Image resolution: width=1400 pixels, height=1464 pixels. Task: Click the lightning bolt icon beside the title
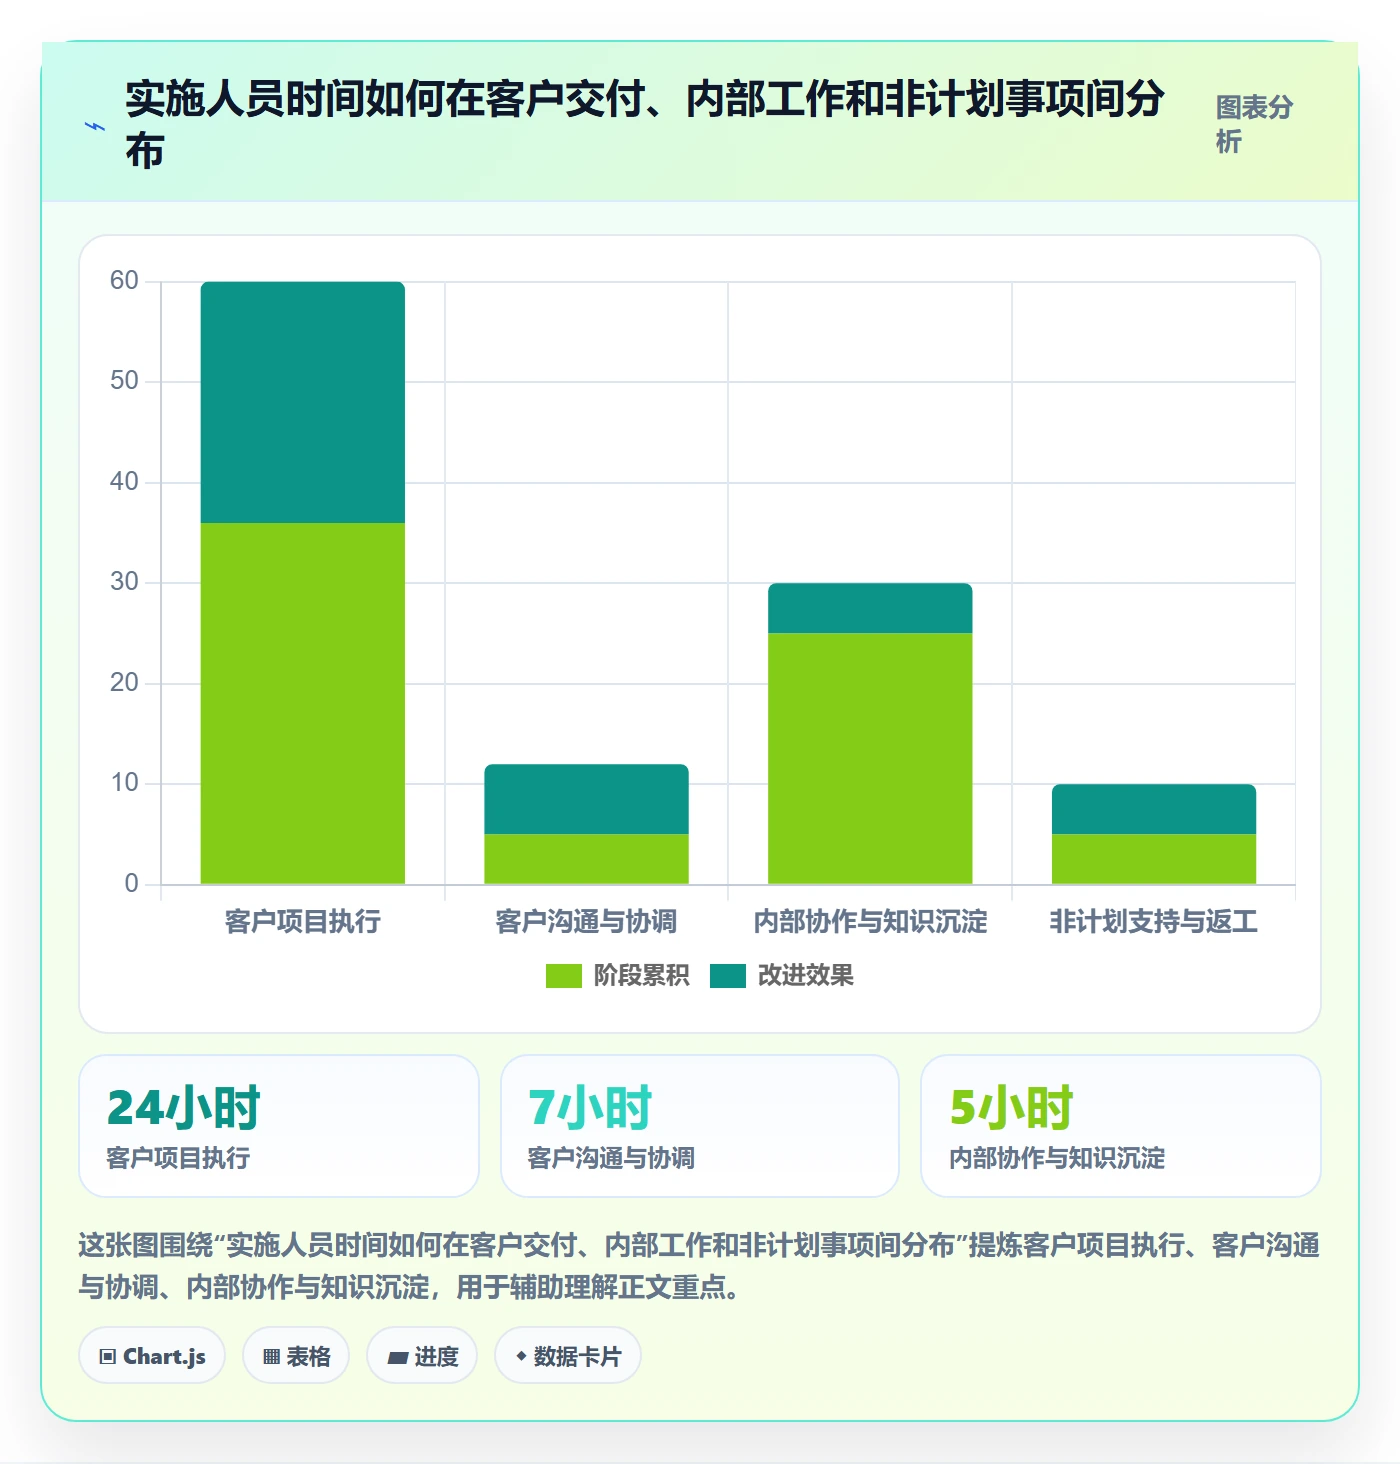click(x=95, y=127)
